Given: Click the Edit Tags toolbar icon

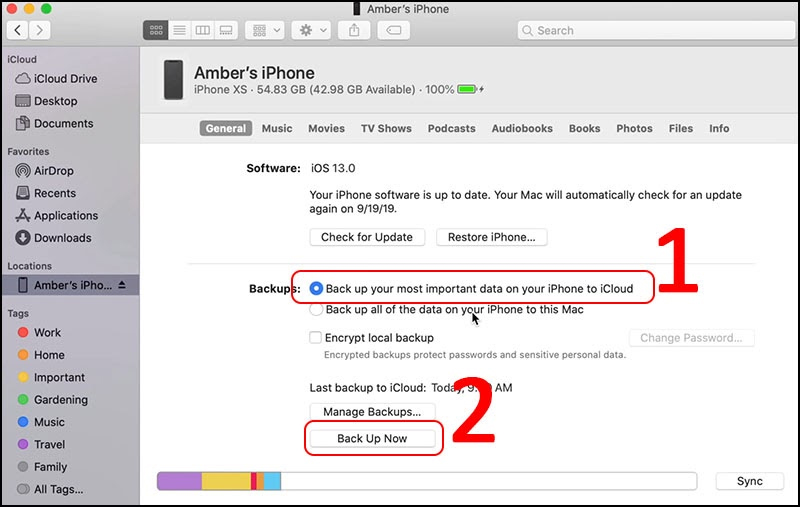Looking at the screenshot, I should point(393,31).
